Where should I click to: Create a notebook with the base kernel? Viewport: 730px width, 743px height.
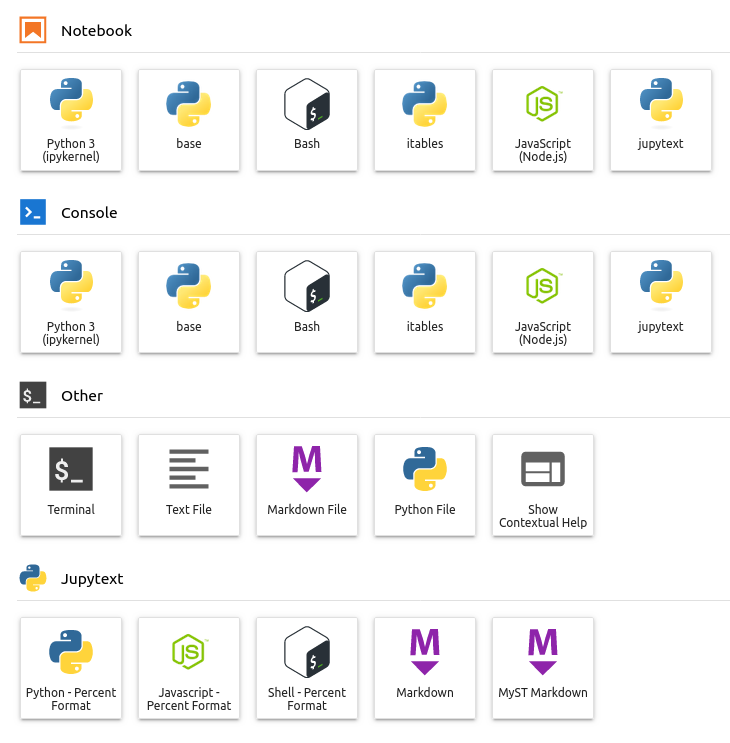(189, 120)
